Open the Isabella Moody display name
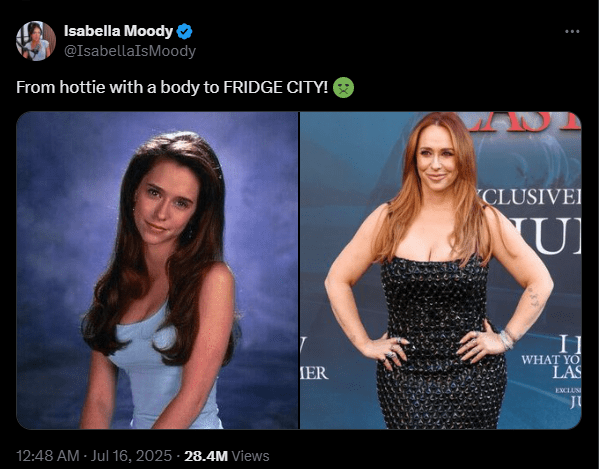 click(x=118, y=31)
